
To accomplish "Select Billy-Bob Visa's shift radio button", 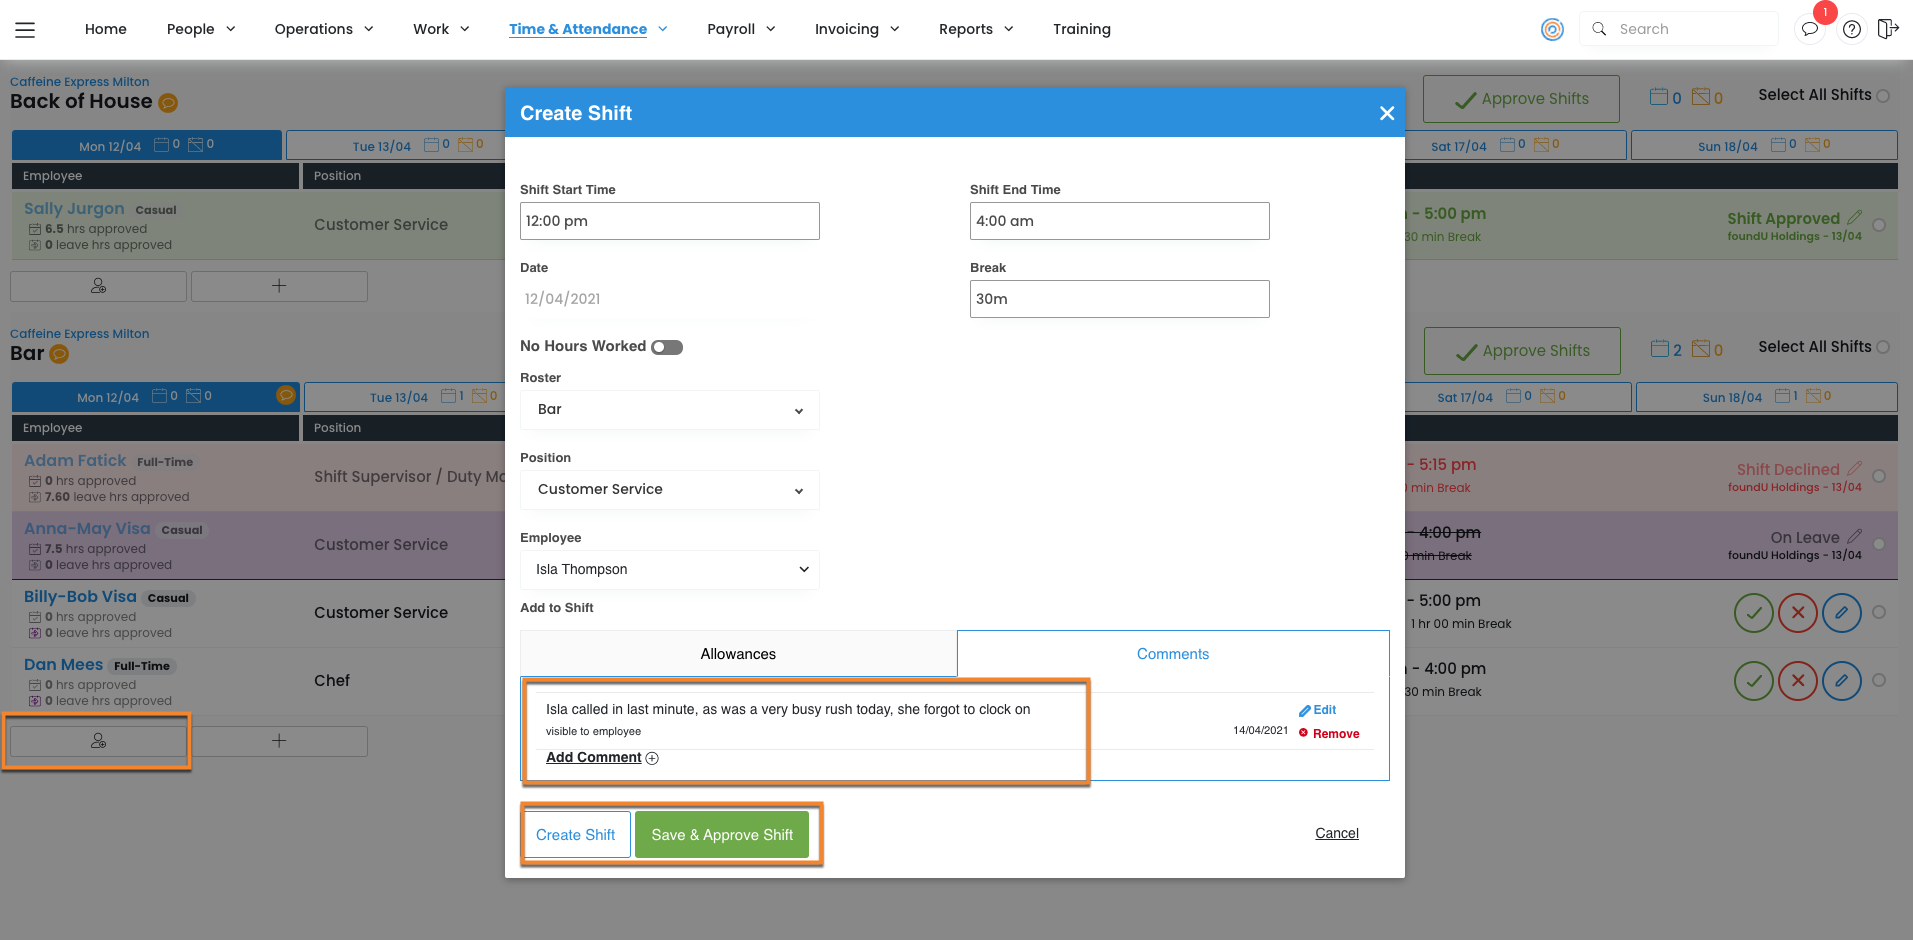I will click(x=1879, y=612).
